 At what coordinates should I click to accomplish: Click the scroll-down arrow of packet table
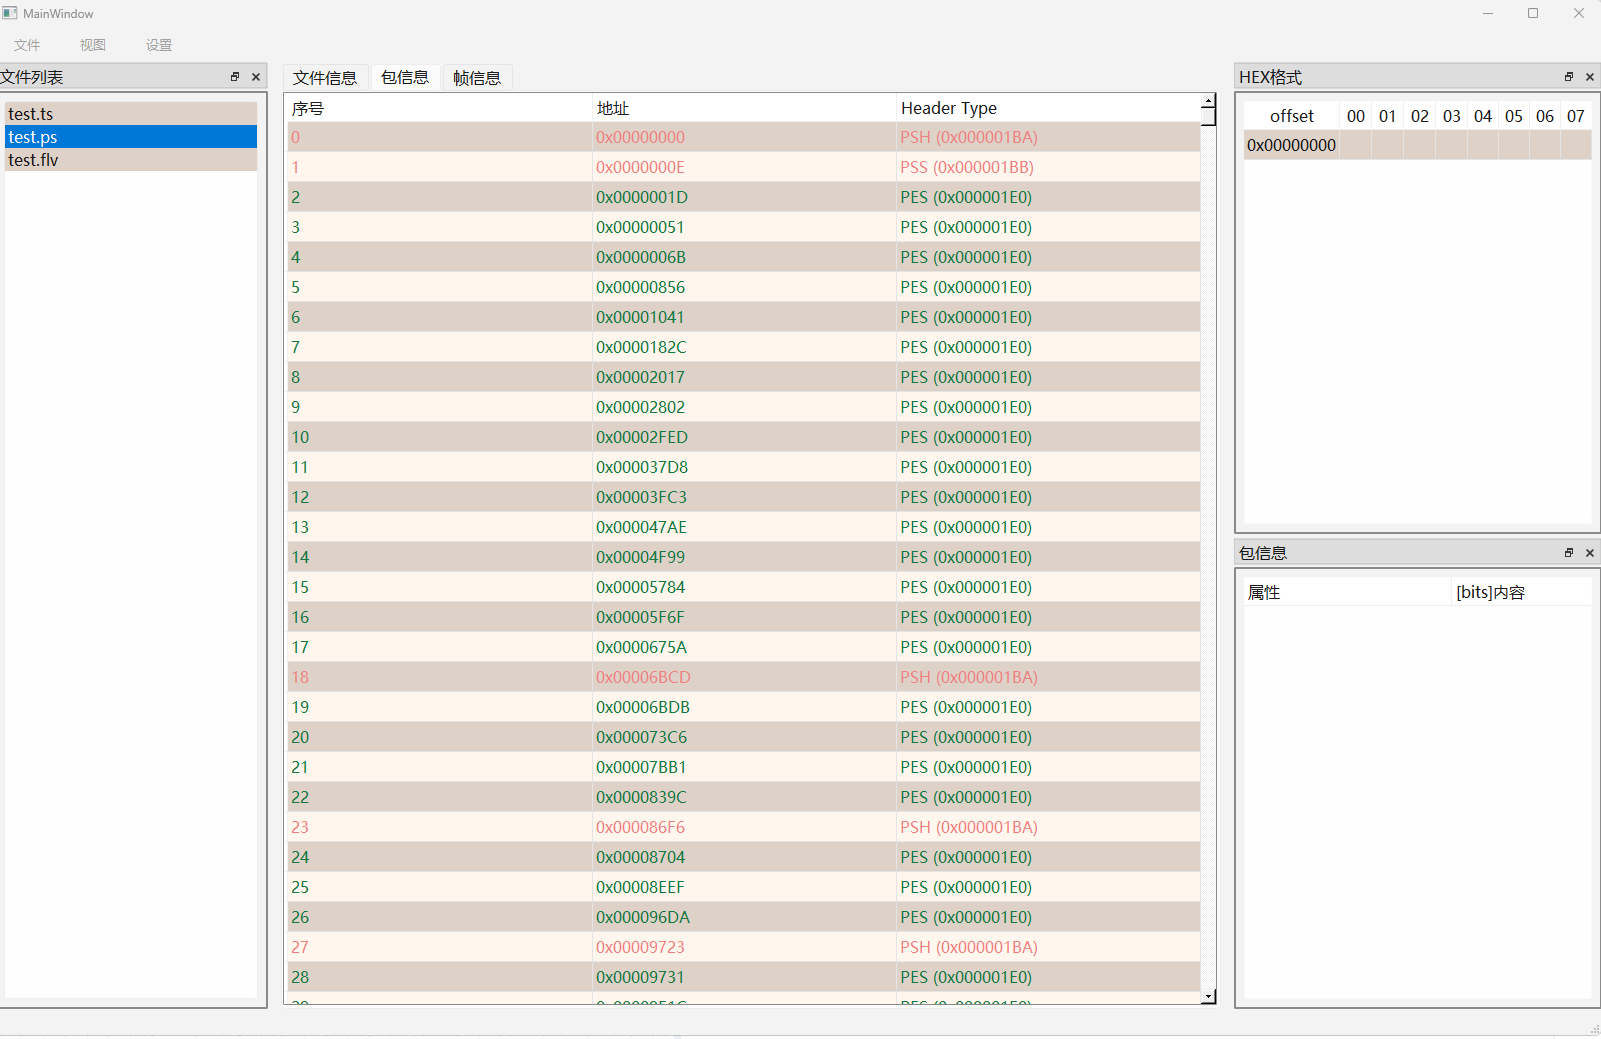pyautogui.click(x=1208, y=996)
